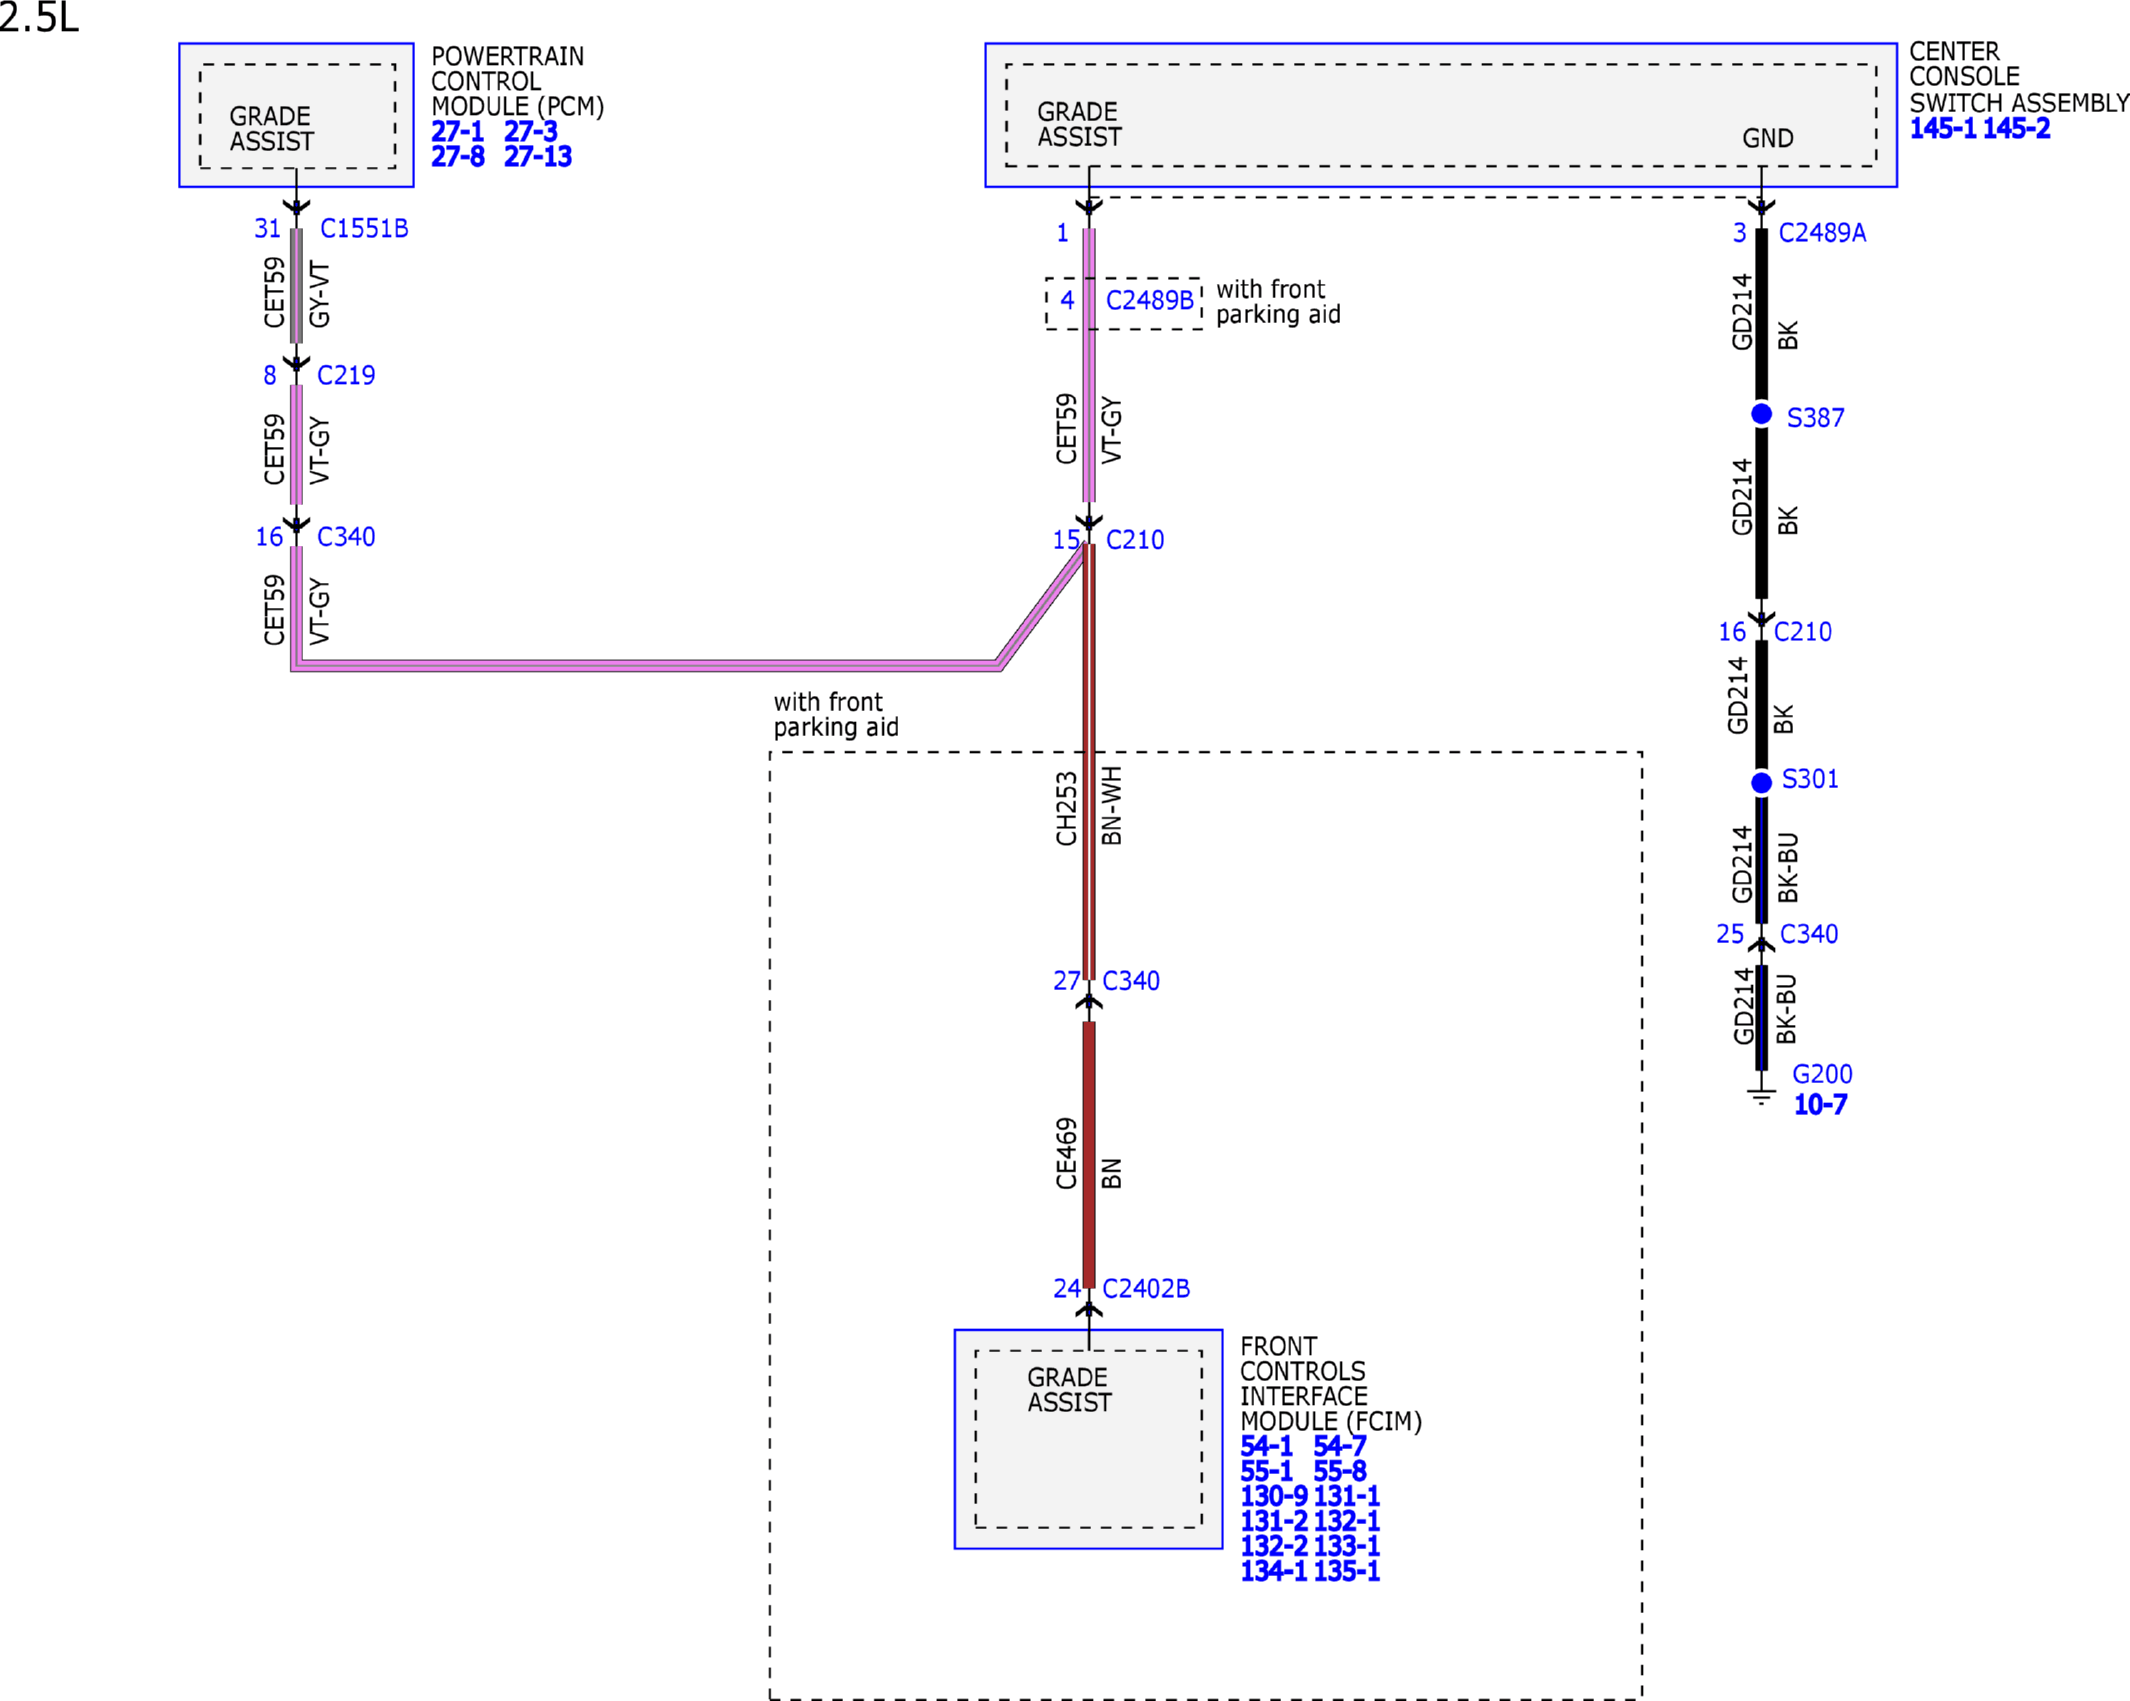Click C210 connector label at pin 15

click(x=1135, y=541)
